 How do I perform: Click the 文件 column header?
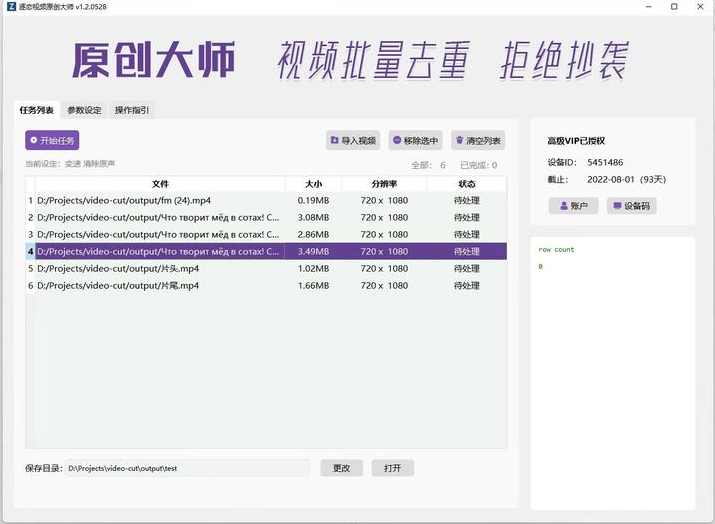160,184
